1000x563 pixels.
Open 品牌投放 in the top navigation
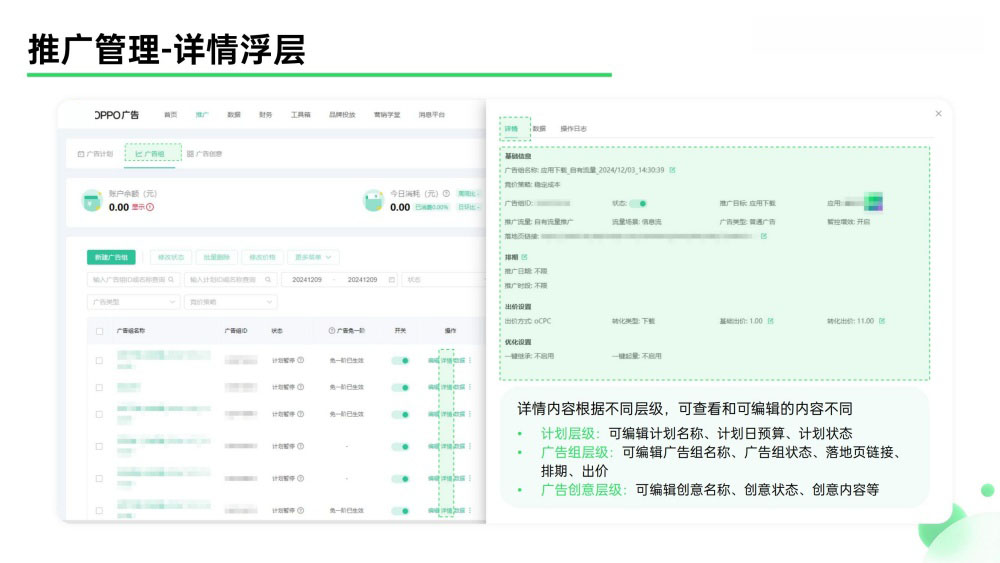[342, 115]
